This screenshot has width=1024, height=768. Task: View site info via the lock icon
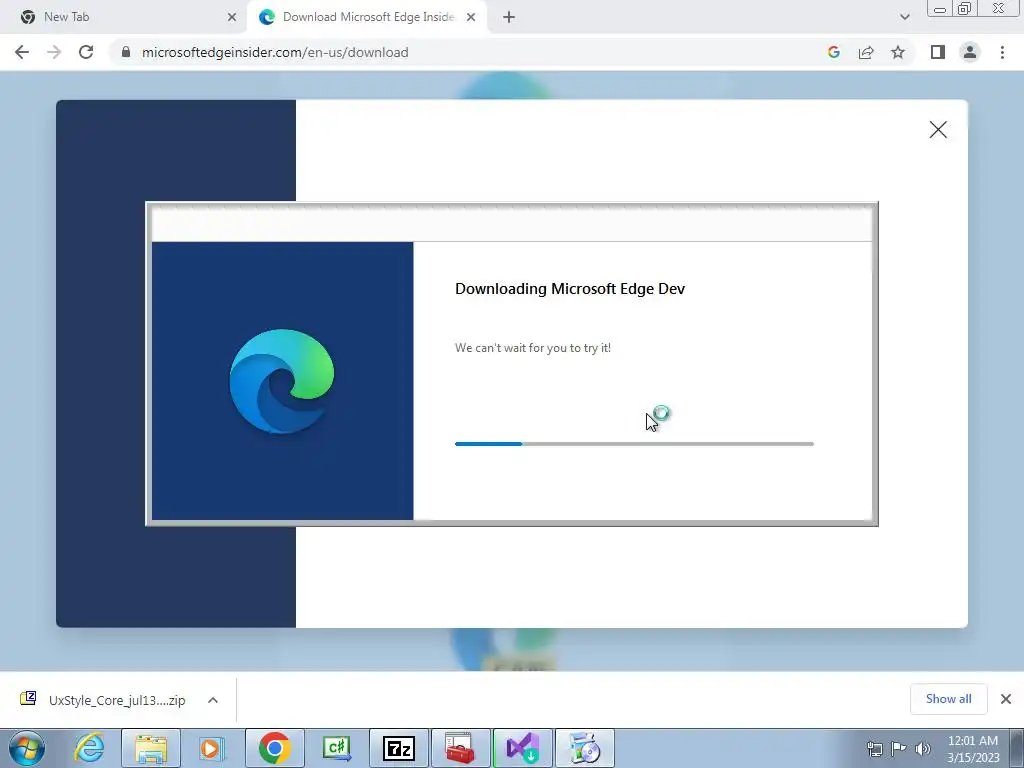pyautogui.click(x=126, y=52)
